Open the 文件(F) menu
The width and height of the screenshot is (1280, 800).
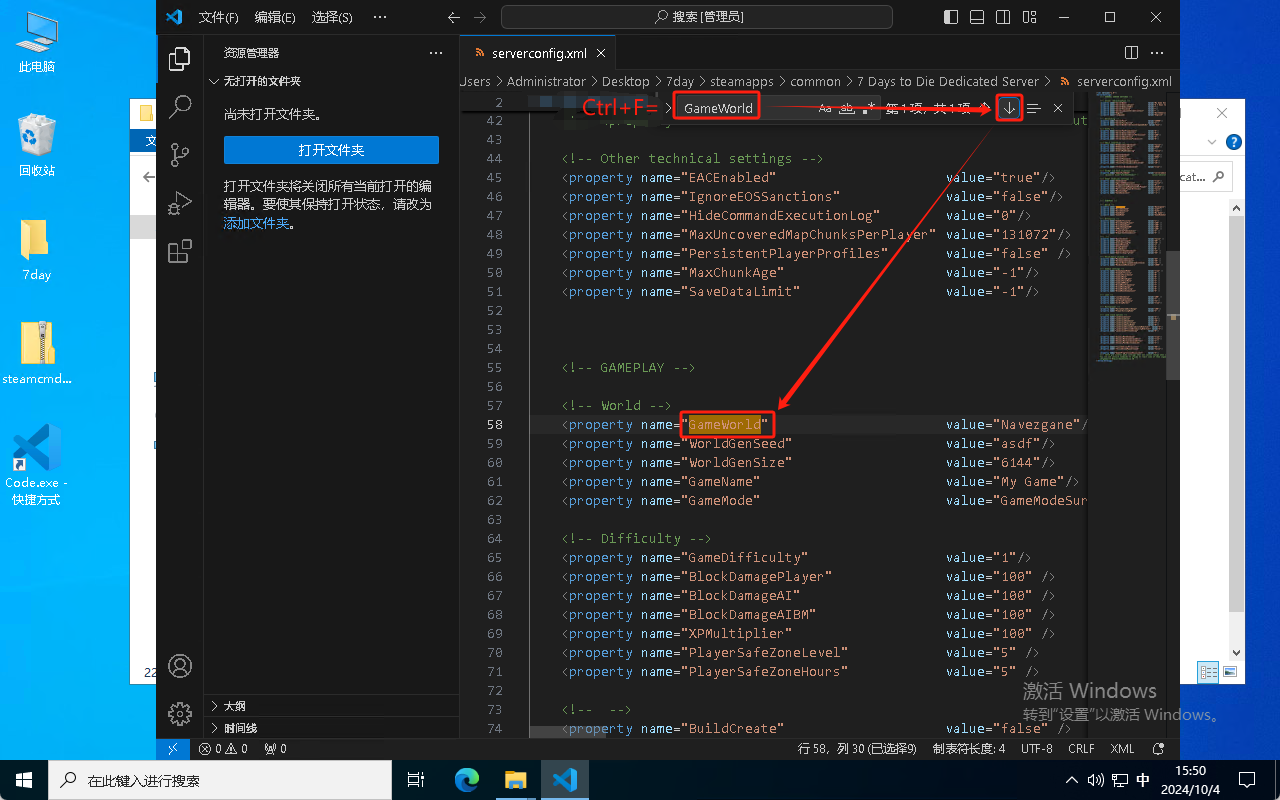218,17
